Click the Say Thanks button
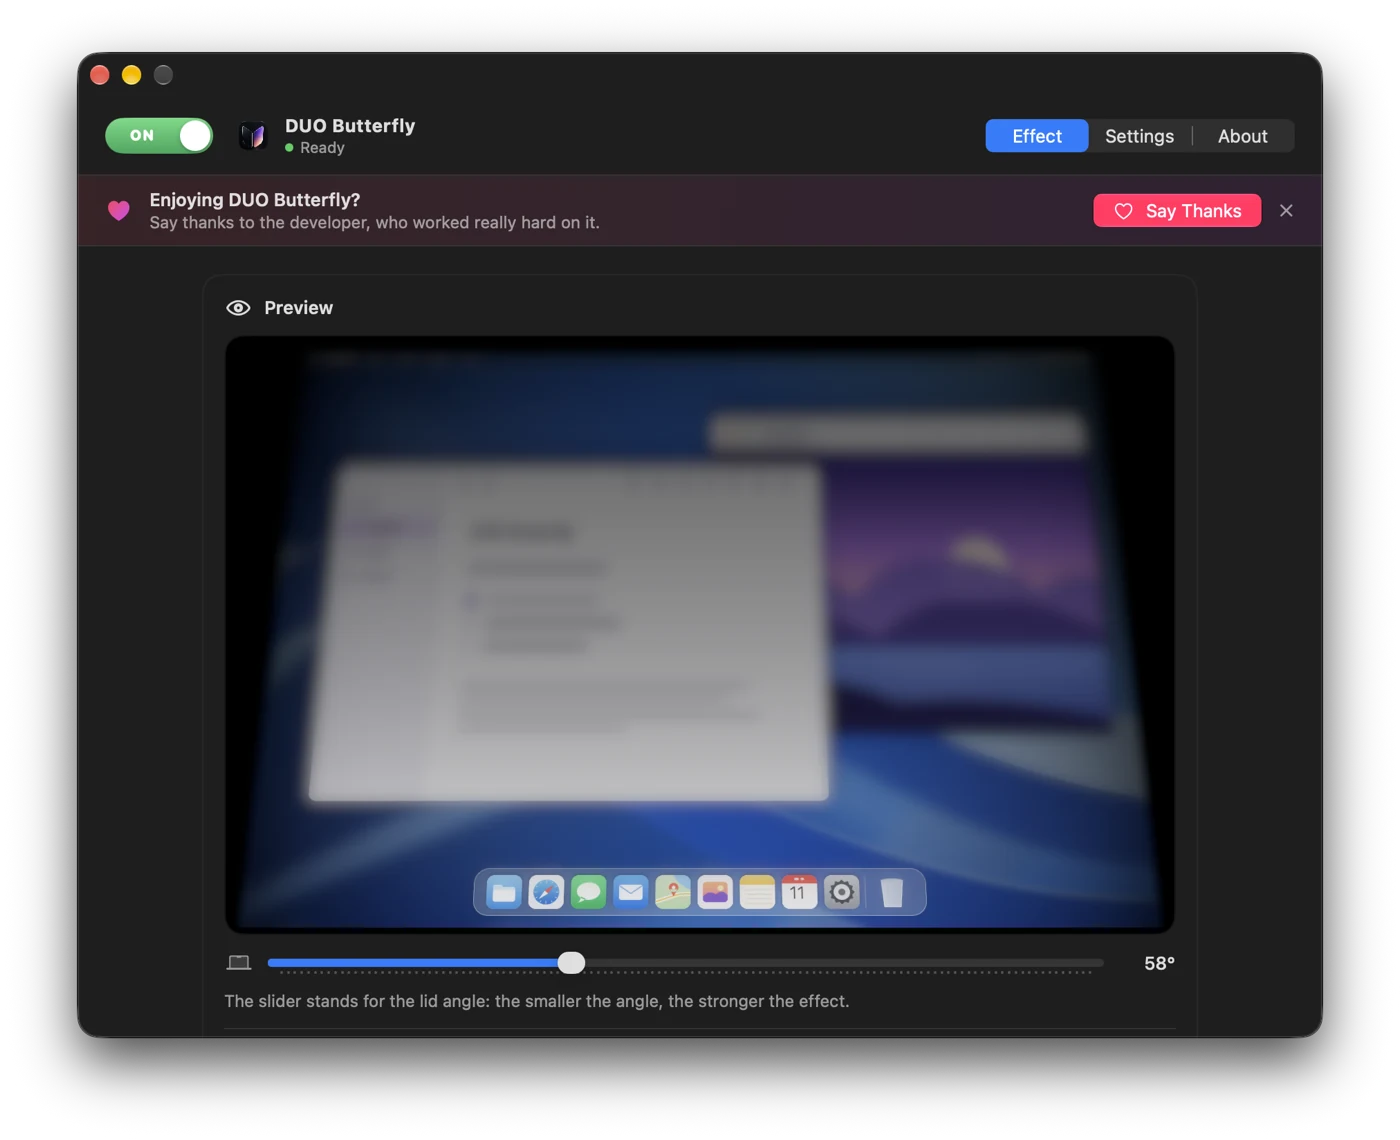The image size is (1400, 1140). (1177, 211)
